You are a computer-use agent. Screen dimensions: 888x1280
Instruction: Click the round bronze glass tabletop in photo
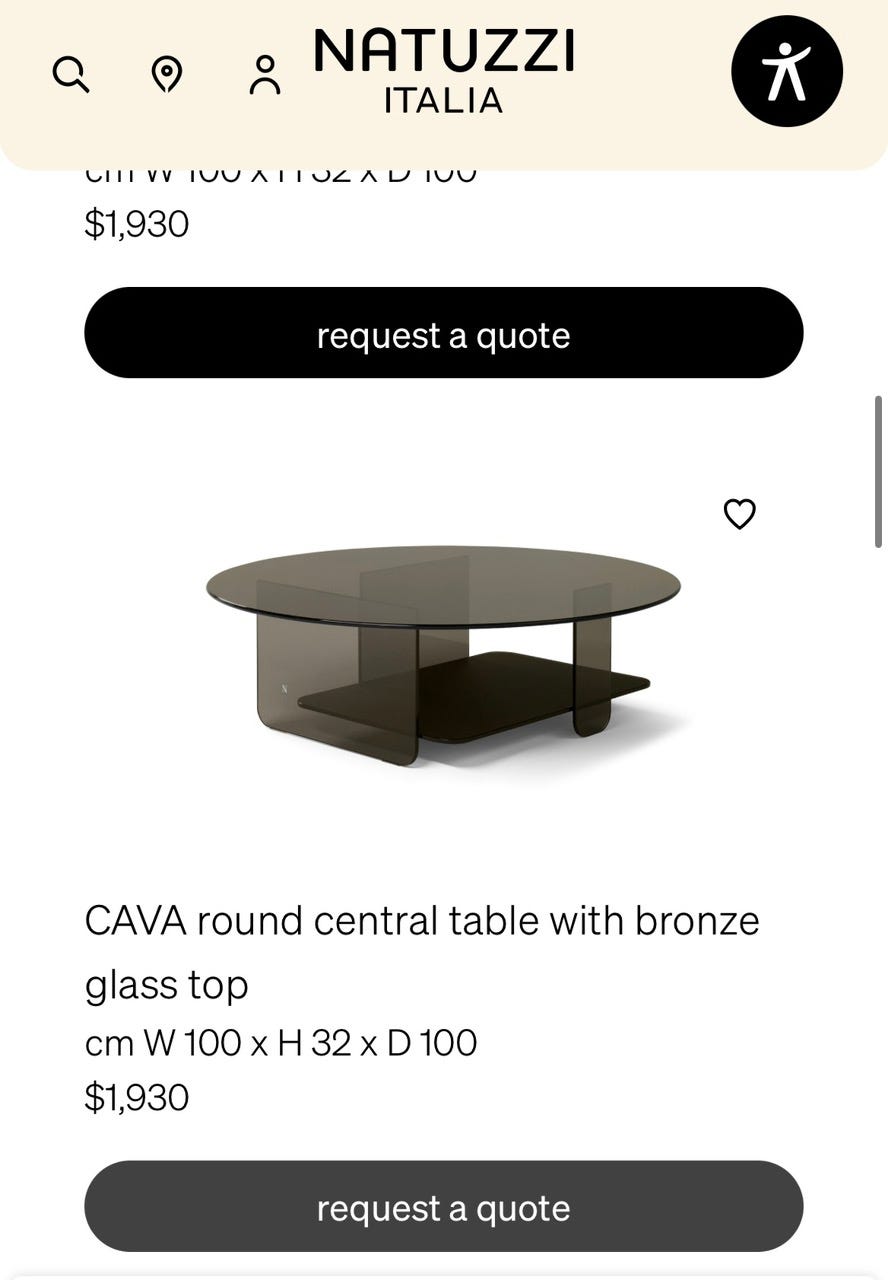(443, 583)
